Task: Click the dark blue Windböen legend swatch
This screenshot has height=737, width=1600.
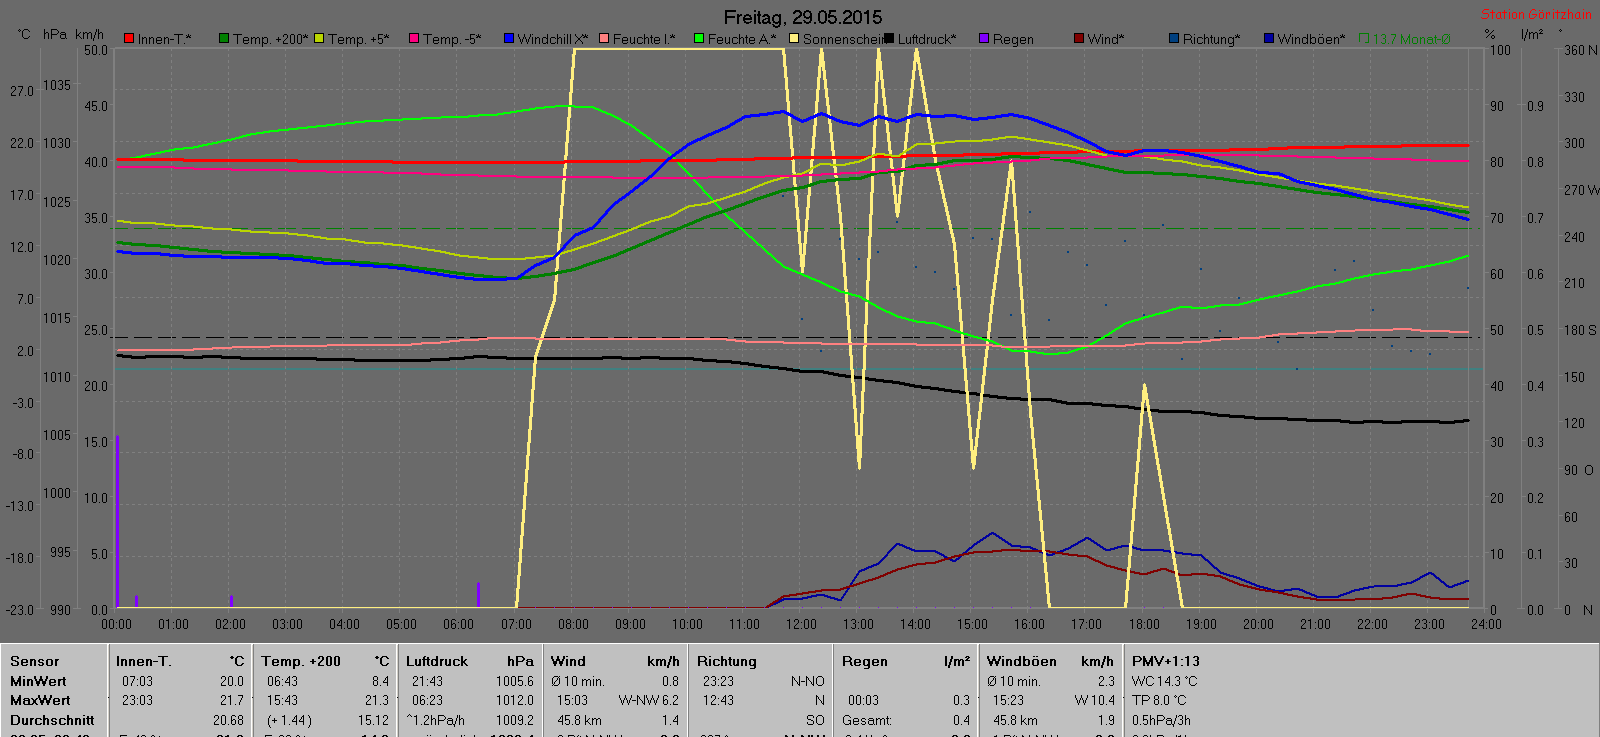Action: point(1269,39)
